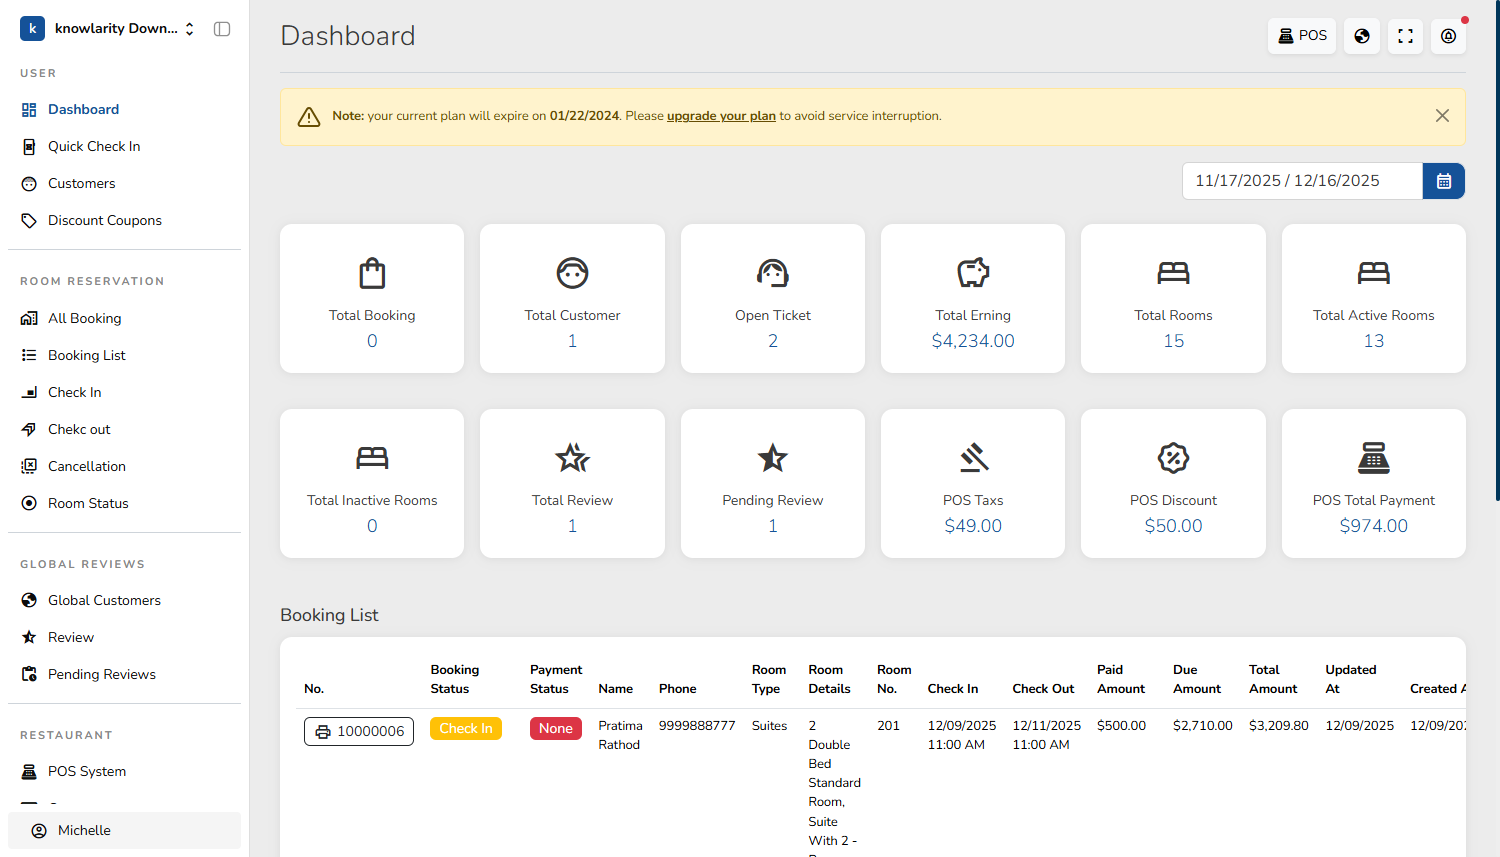
Task: Follow the upgrade your plan link
Action: click(721, 116)
